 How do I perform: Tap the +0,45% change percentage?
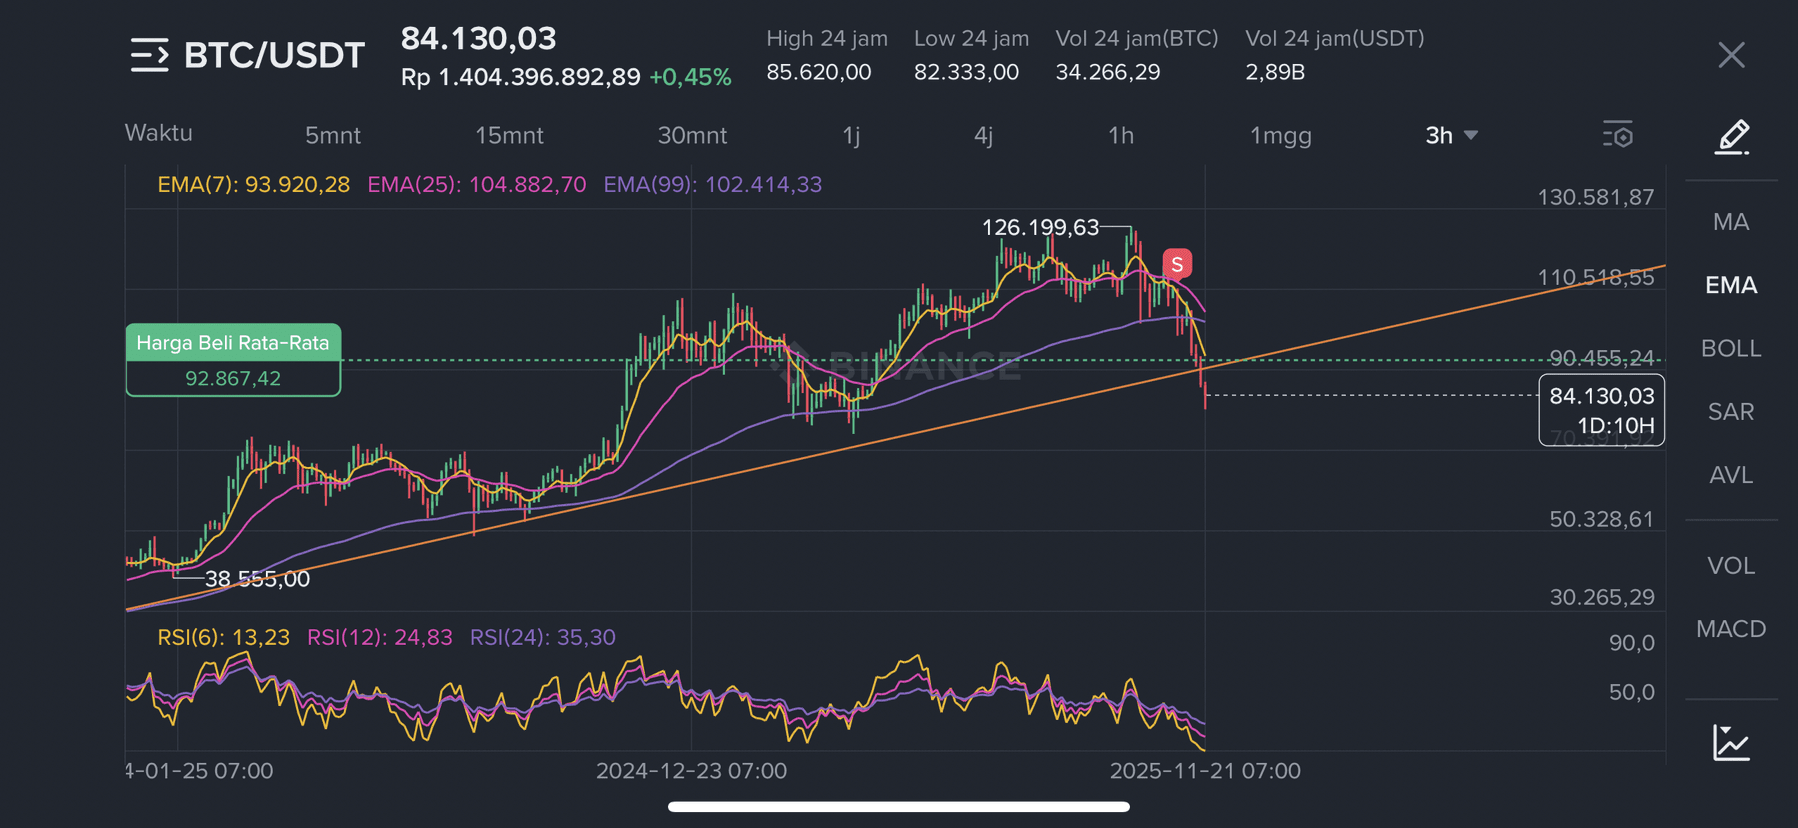tap(690, 78)
